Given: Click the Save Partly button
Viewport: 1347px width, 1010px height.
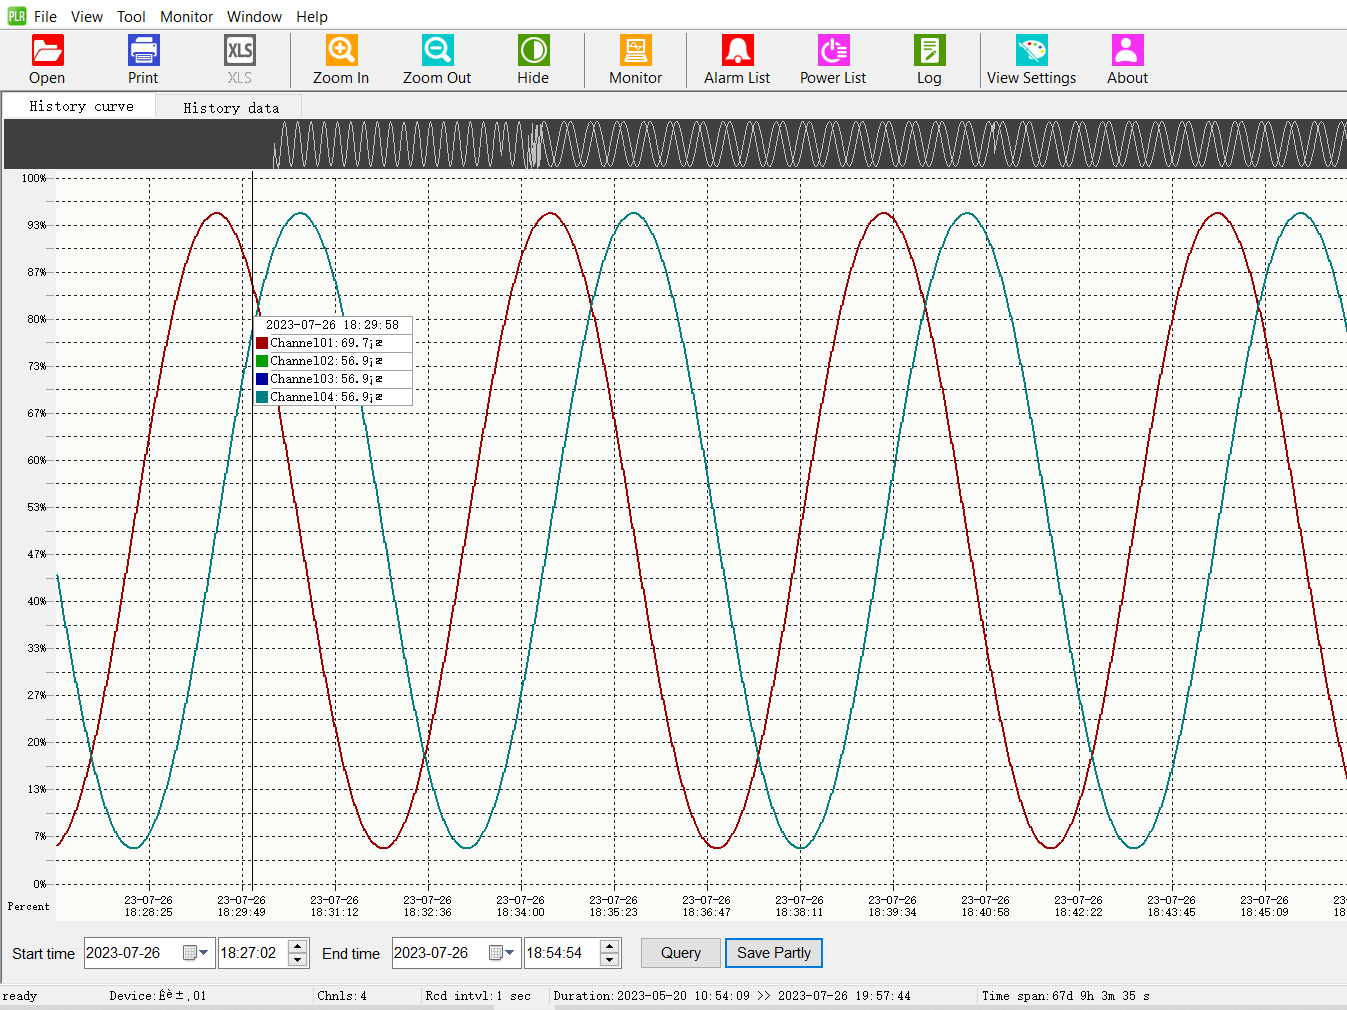Looking at the screenshot, I should coord(774,953).
